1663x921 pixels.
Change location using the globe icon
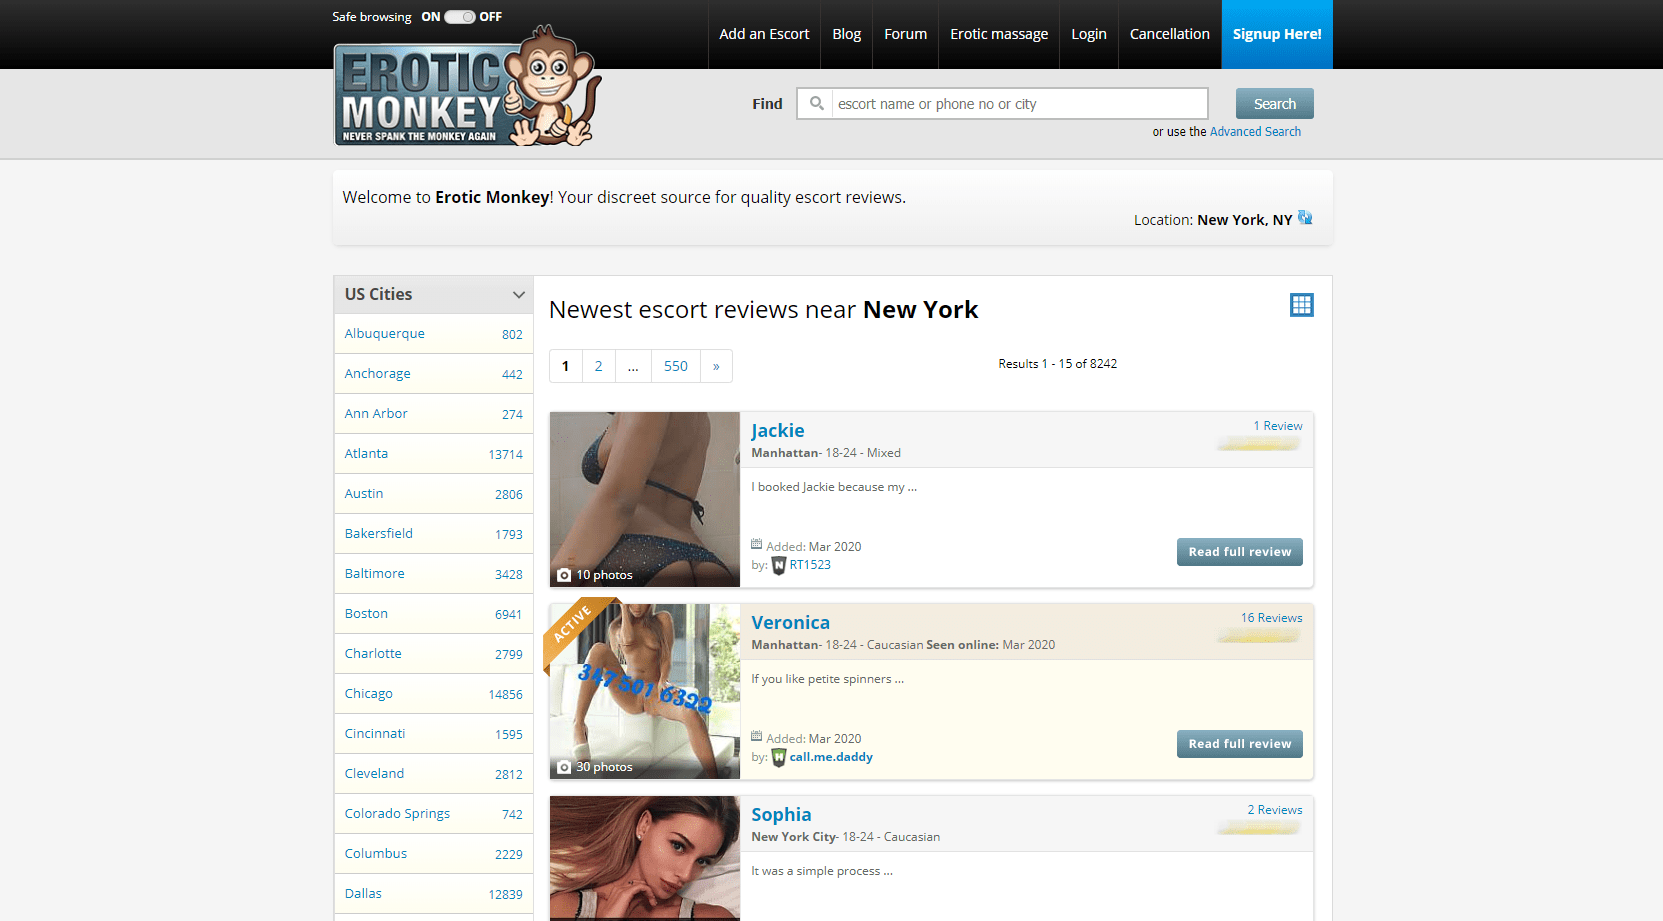(x=1305, y=218)
